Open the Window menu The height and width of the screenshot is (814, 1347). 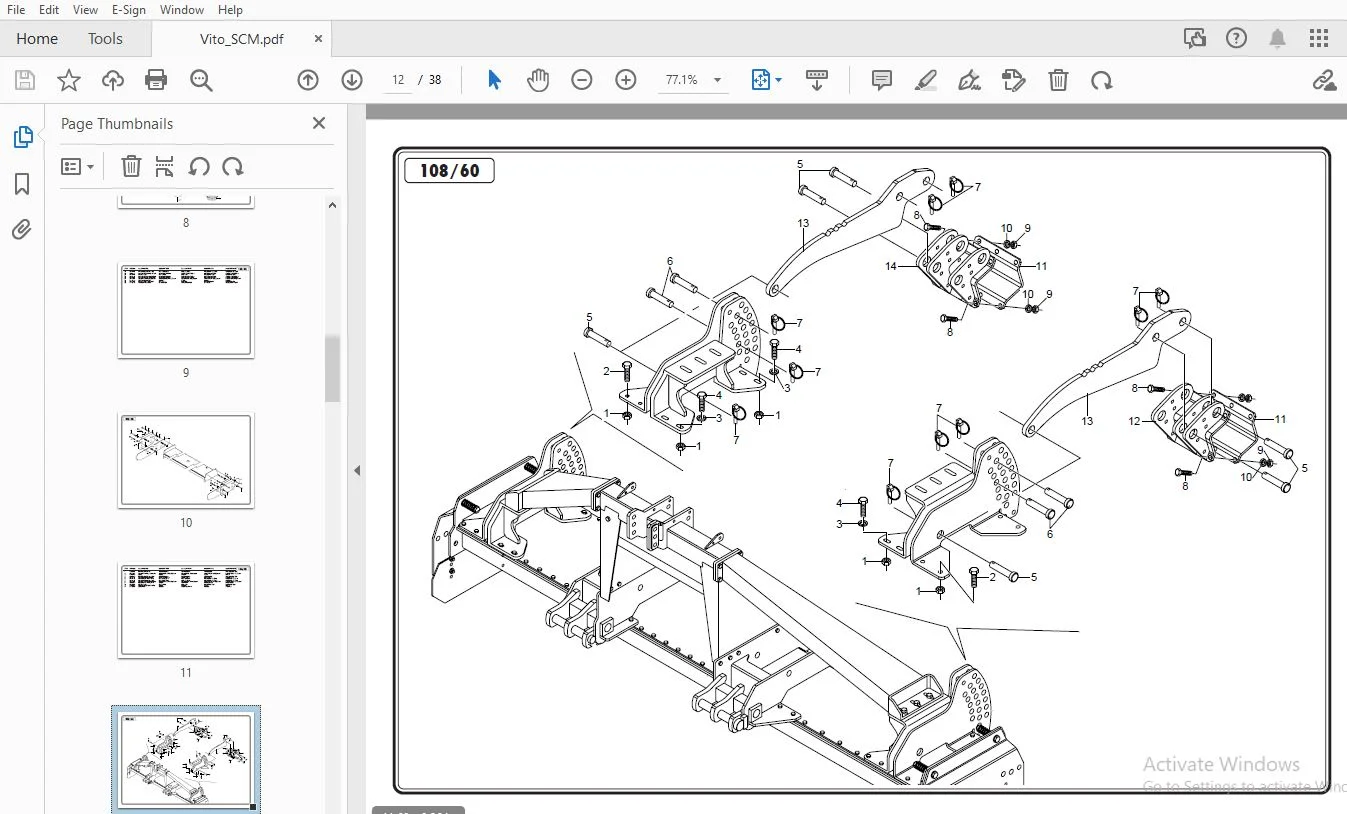(182, 10)
